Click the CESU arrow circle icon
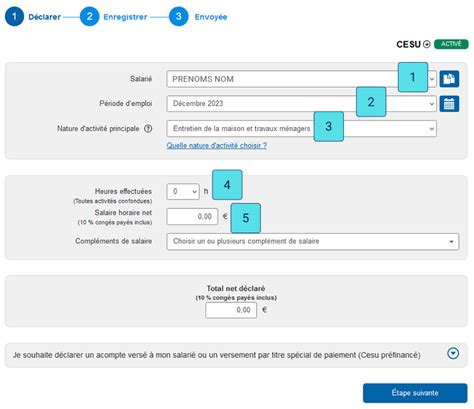 pos(427,44)
